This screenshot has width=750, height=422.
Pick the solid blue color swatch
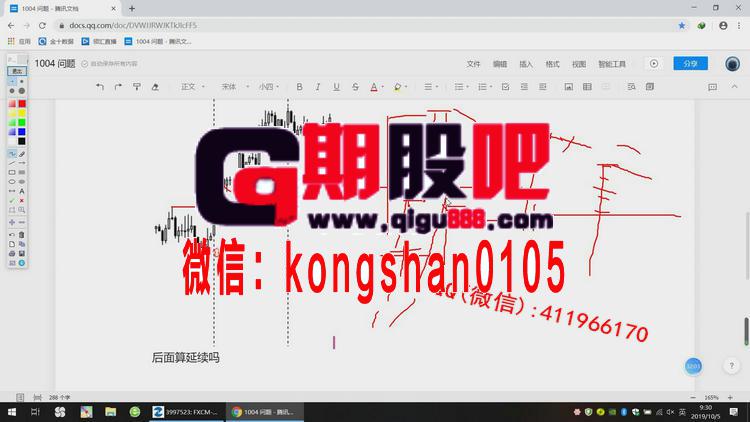tap(22, 132)
